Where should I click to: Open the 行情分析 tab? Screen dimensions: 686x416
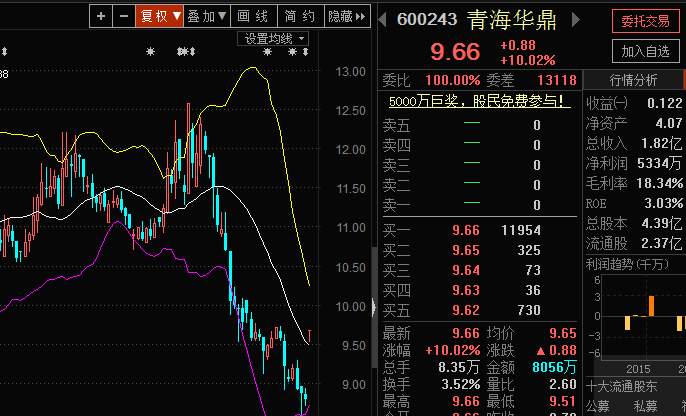[633, 80]
